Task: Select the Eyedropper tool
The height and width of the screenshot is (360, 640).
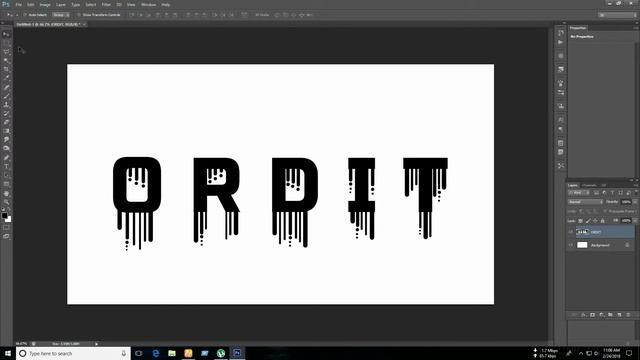Action: (x=6, y=78)
